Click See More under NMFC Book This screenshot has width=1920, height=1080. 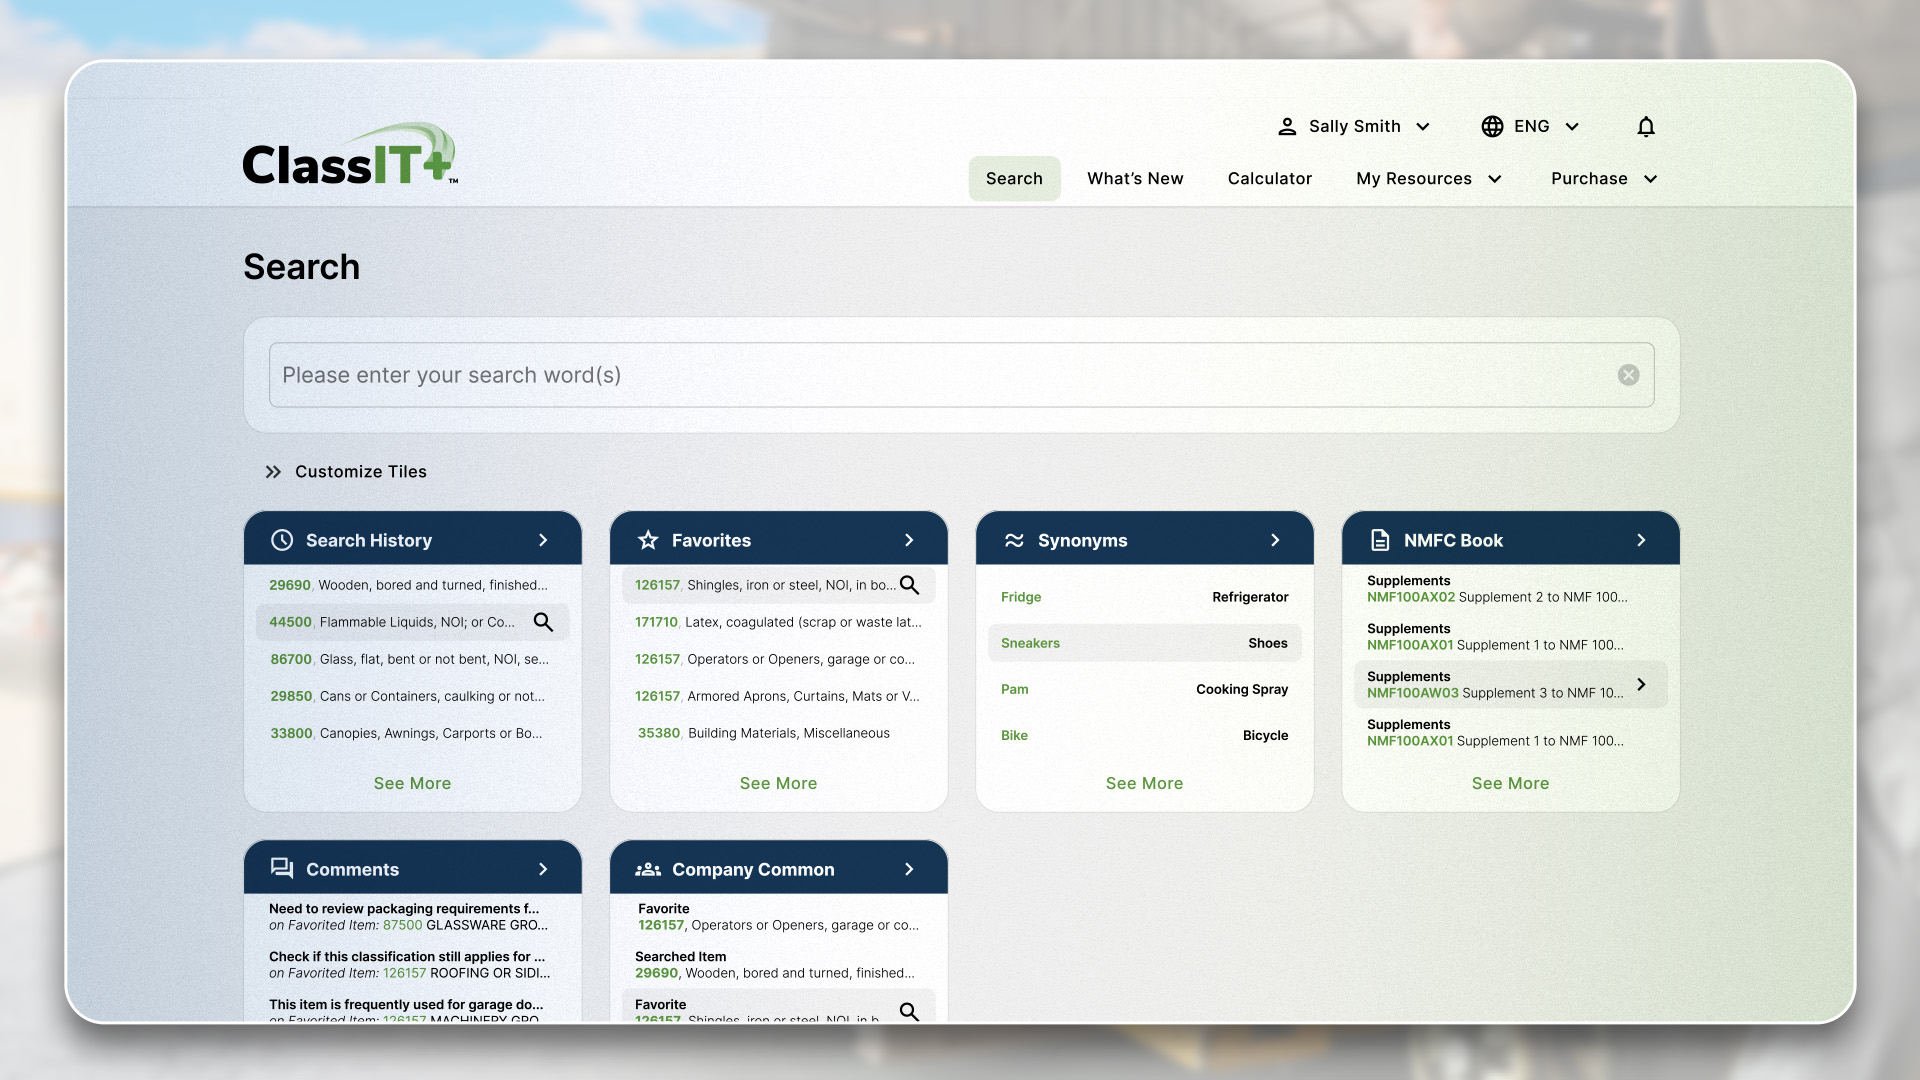coord(1510,783)
